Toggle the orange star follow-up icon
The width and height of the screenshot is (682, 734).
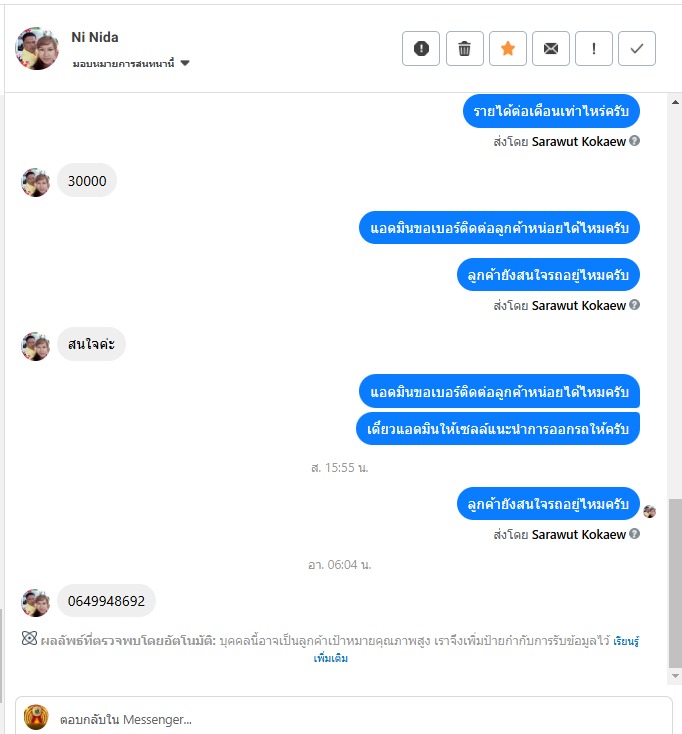(508, 49)
